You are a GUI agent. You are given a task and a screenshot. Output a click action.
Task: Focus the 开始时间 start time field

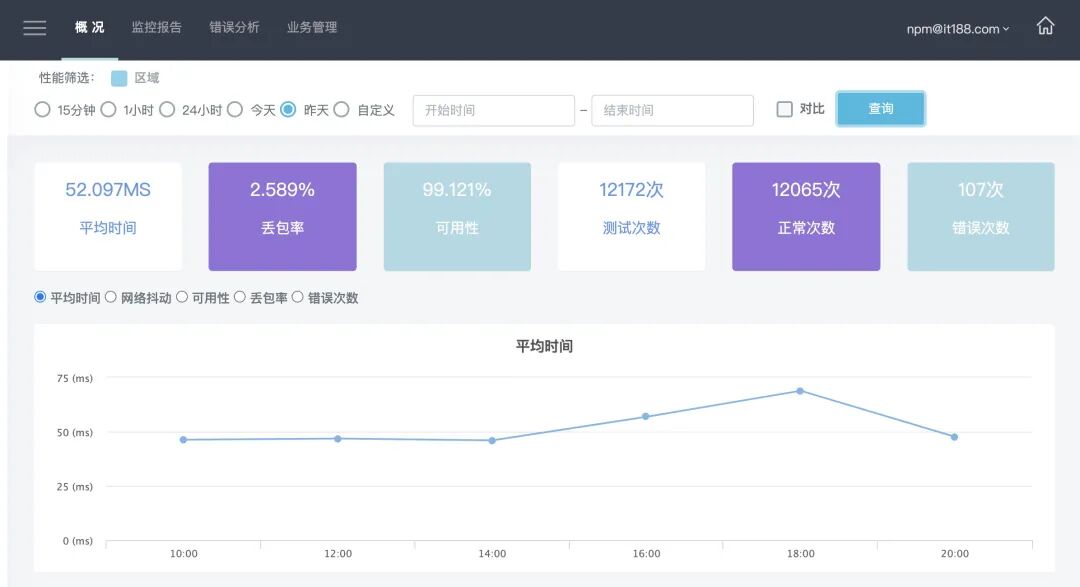pyautogui.click(x=494, y=110)
